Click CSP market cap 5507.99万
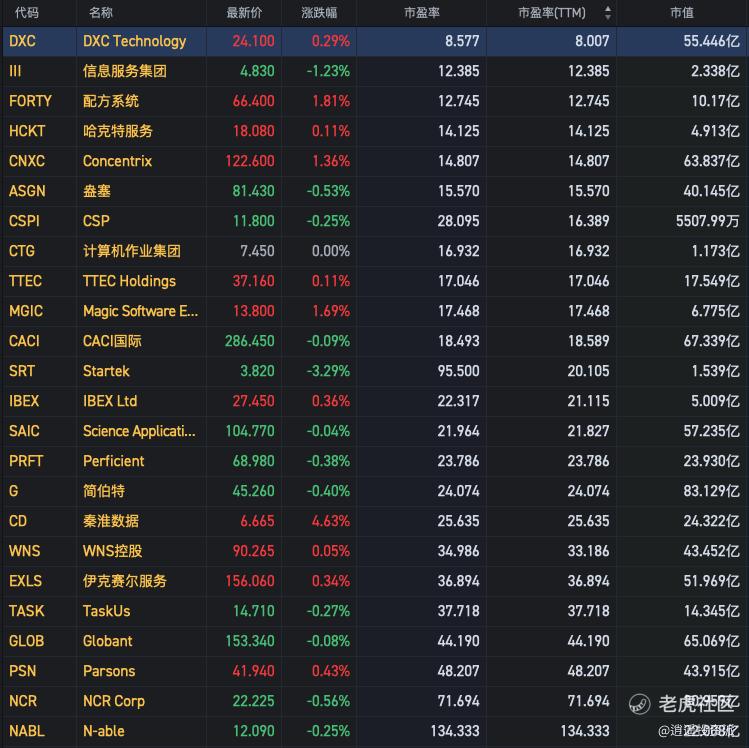 click(707, 221)
